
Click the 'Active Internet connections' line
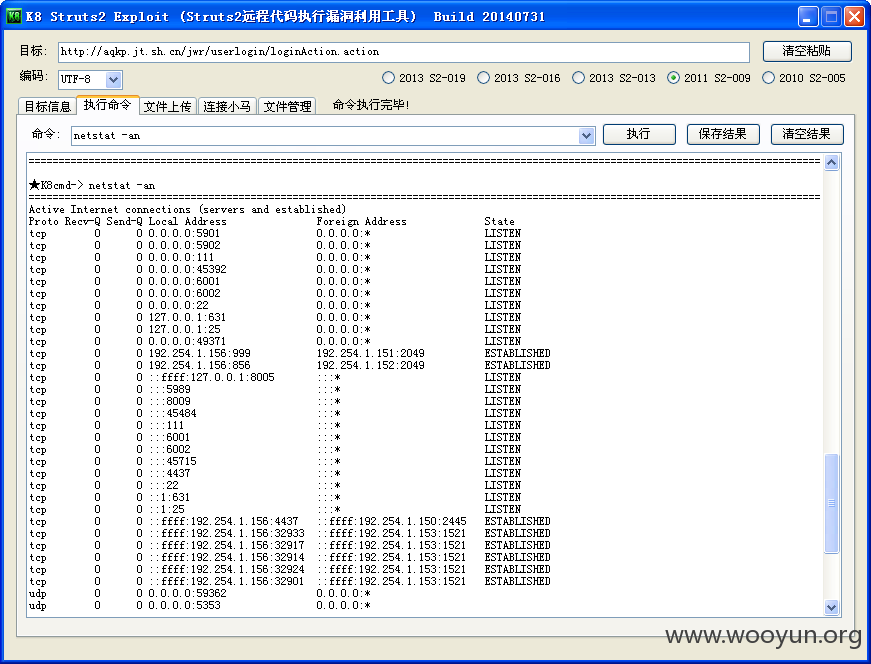pyautogui.click(x=187, y=209)
